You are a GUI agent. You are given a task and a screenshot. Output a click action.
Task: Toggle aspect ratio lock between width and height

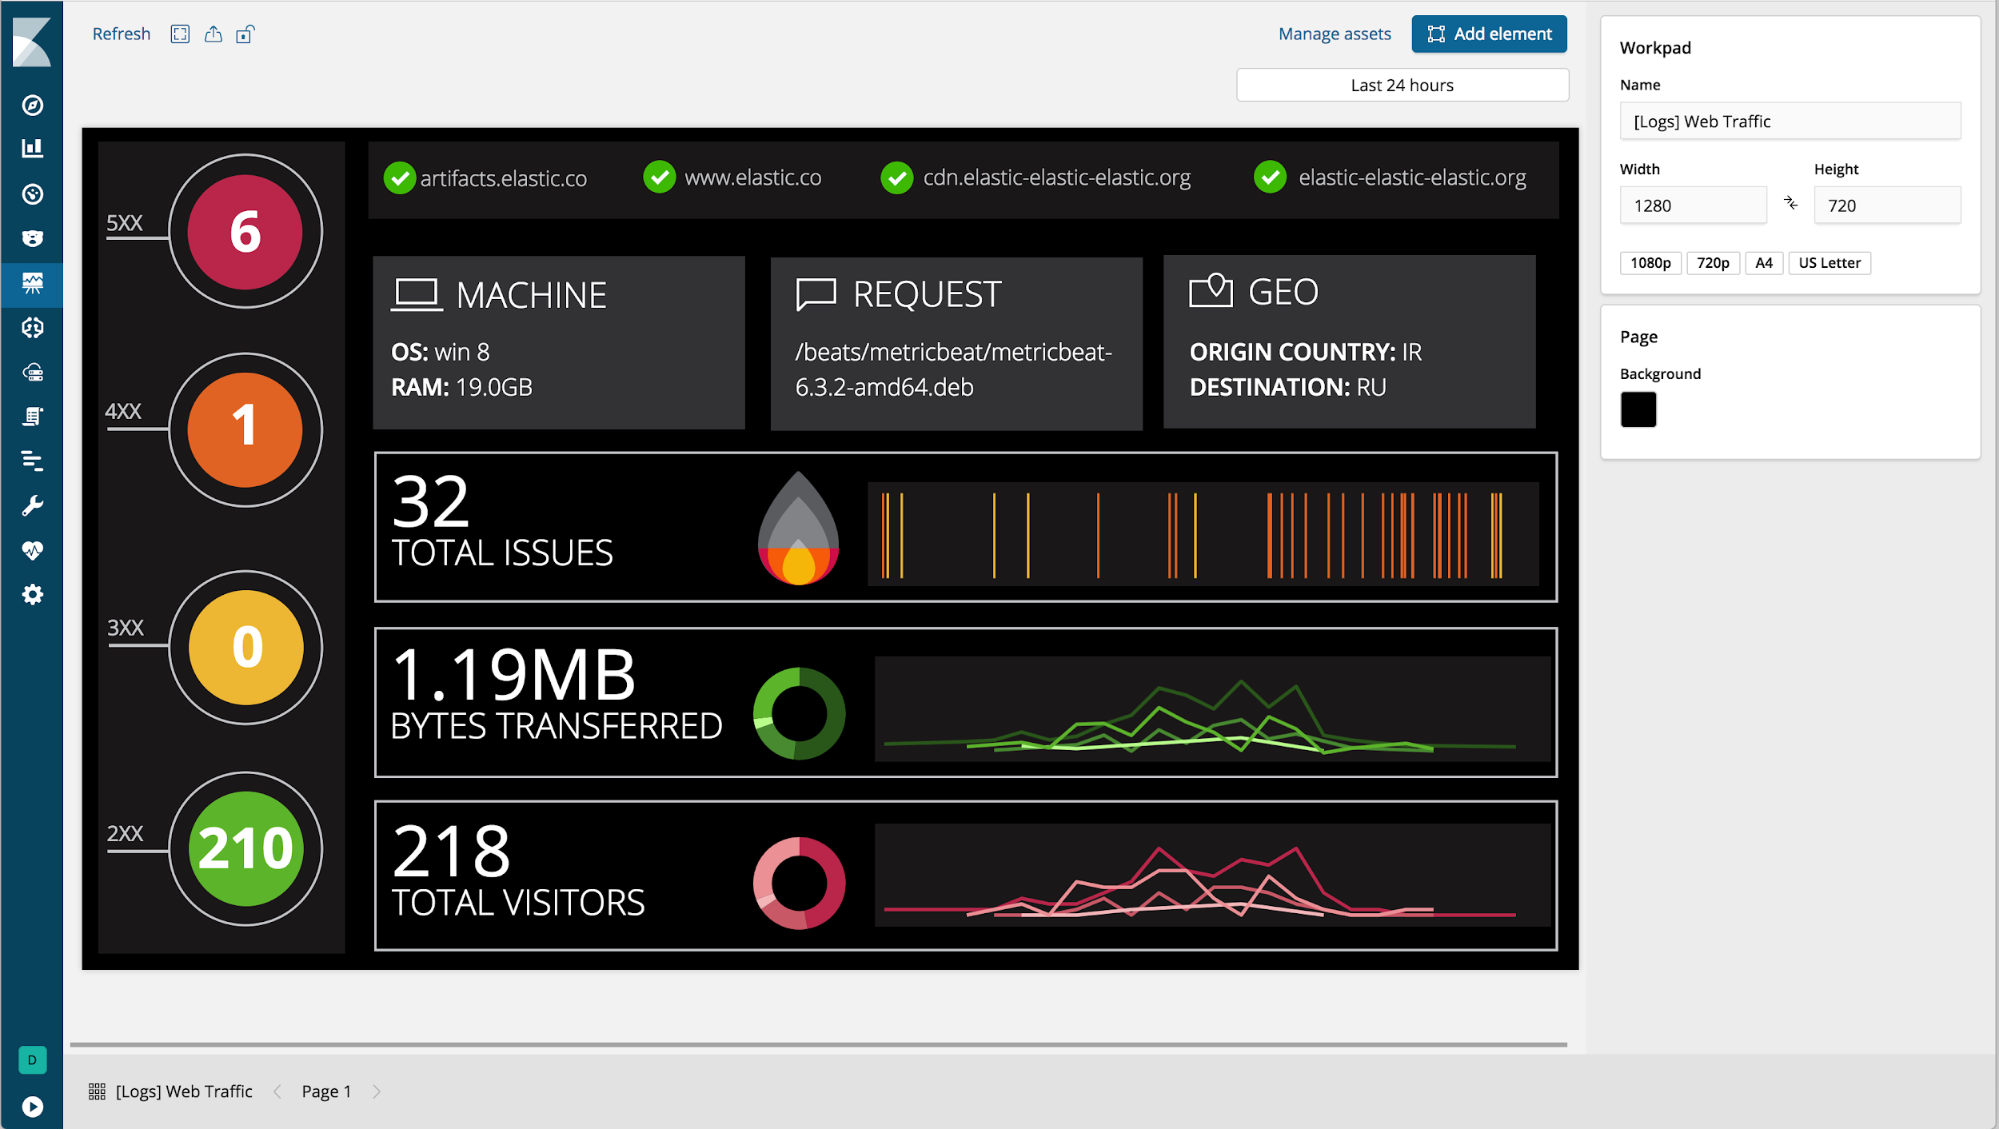[1792, 203]
